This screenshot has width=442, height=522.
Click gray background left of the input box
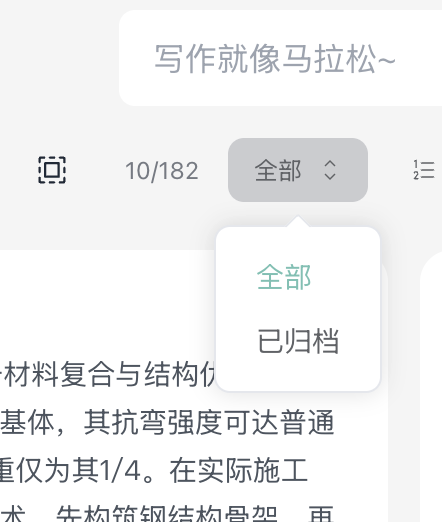click(x=58, y=58)
